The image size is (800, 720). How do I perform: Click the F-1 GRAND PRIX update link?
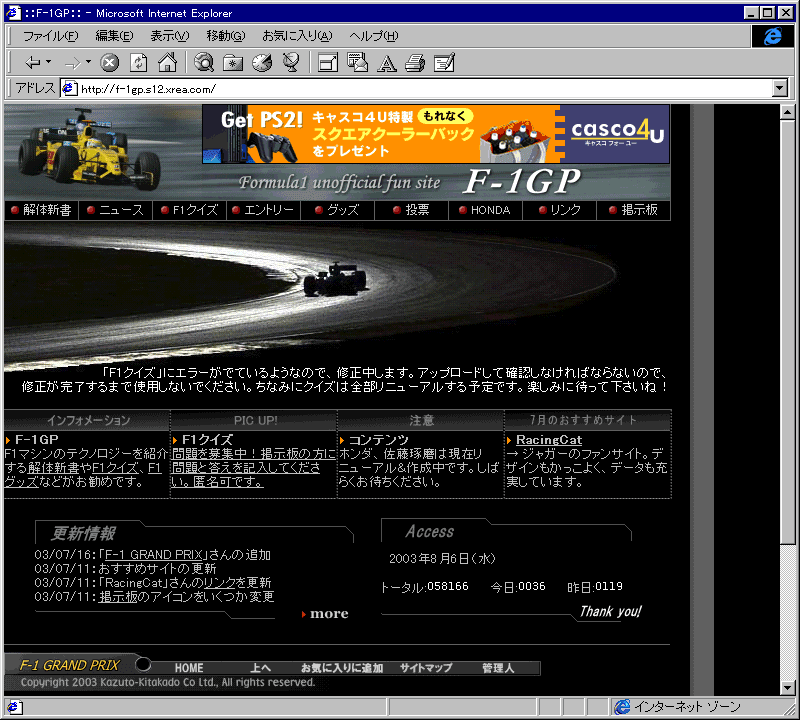(154, 555)
